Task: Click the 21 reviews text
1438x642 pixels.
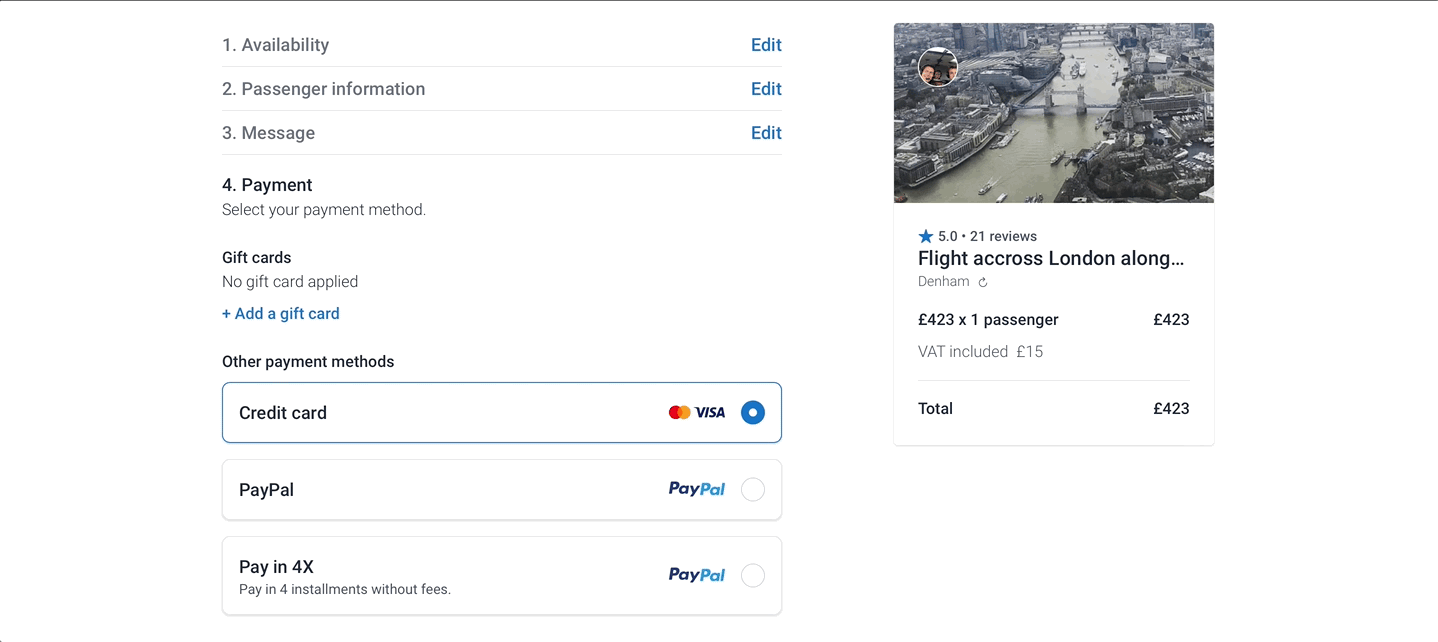Action: [1003, 236]
